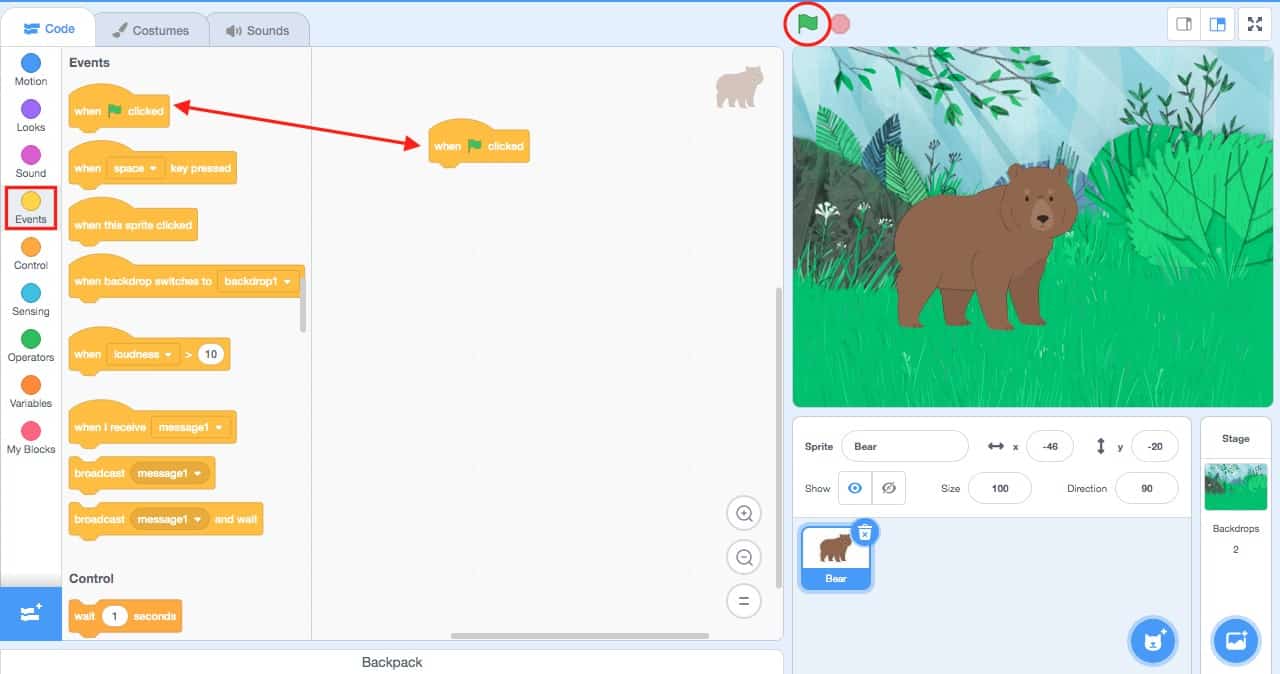Switch to the Costumes tab
This screenshot has height=674, width=1280.
point(152,30)
